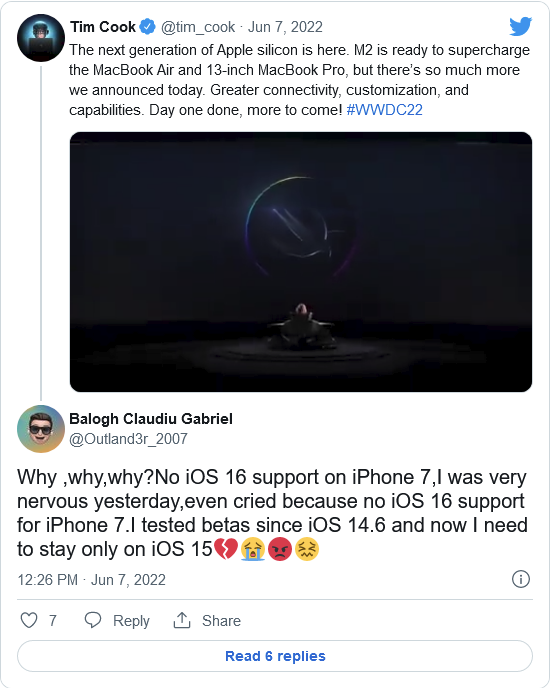550x688 pixels.
Task: Click the reply speech bubble icon
Action: [x=93, y=620]
